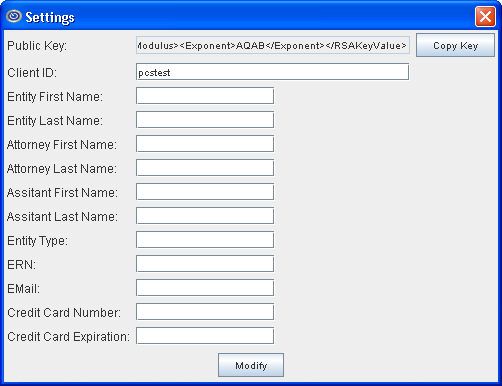
Task: Click the Settings window title icon
Action: coord(14,16)
